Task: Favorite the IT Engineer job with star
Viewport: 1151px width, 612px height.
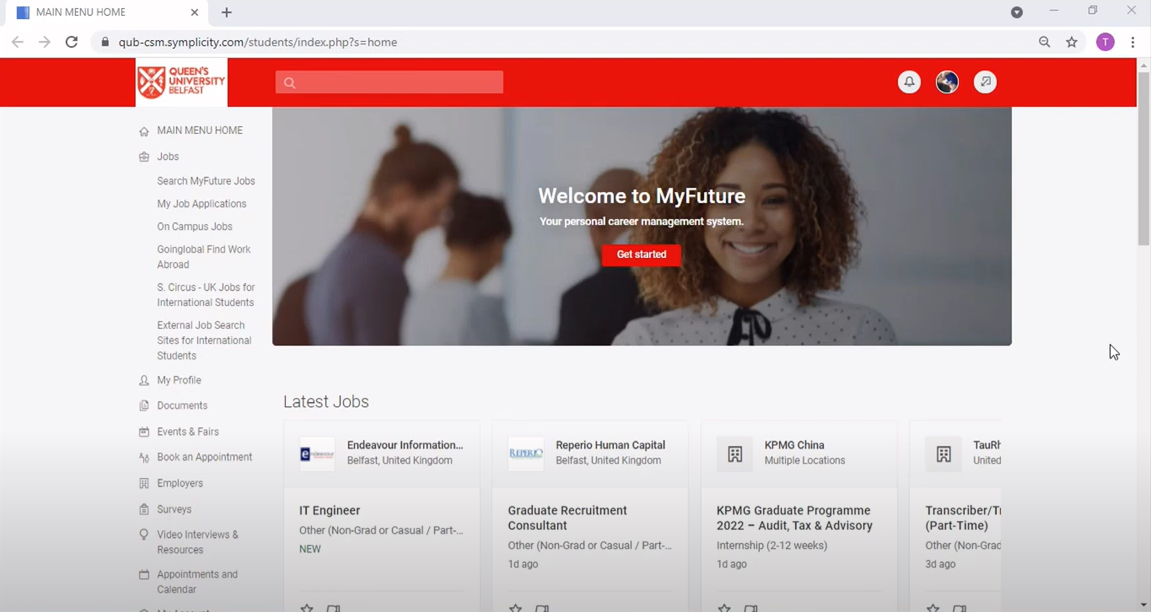Action: pyautogui.click(x=307, y=607)
